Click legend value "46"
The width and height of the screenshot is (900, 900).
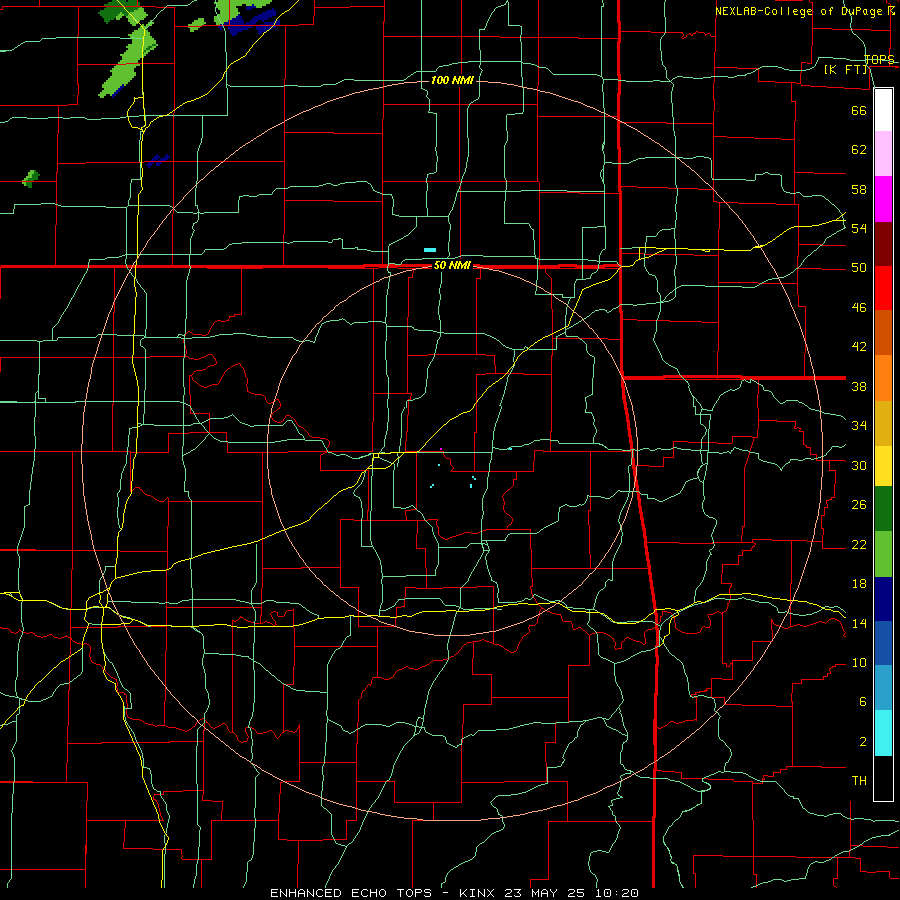click(x=859, y=308)
